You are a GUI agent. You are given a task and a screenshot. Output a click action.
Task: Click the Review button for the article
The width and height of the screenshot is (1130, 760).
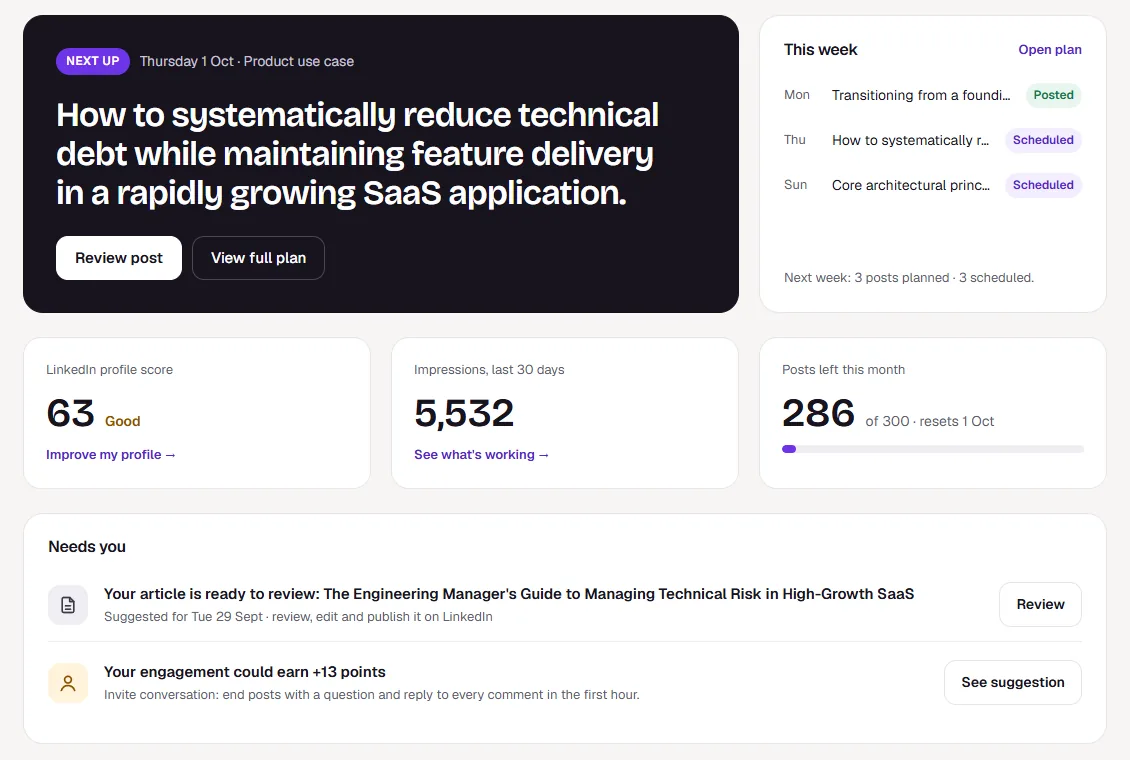(1040, 604)
